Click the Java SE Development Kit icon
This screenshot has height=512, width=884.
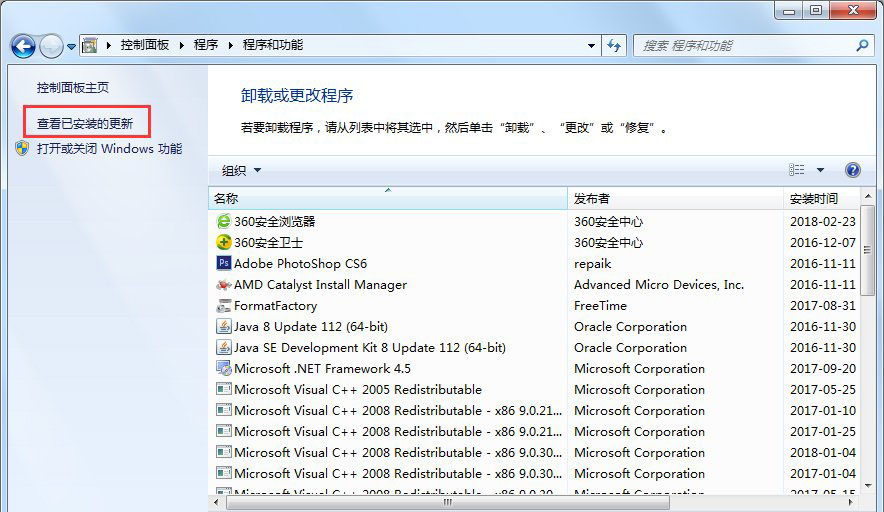(x=224, y=347)
